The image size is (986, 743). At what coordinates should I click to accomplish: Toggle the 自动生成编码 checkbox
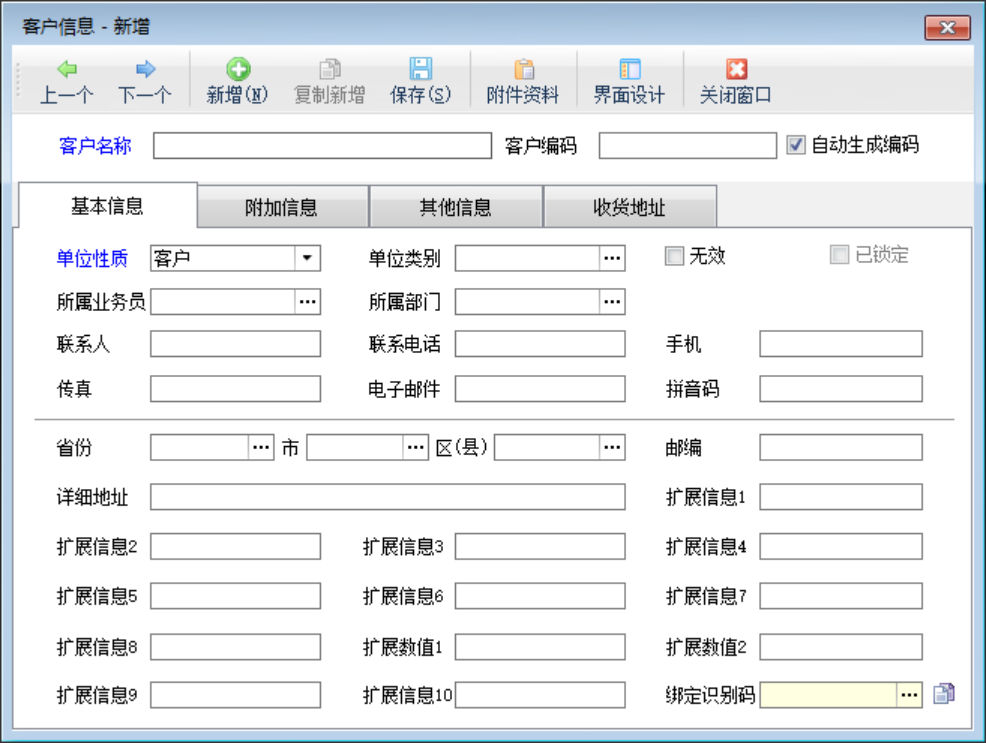pos(796,145)
